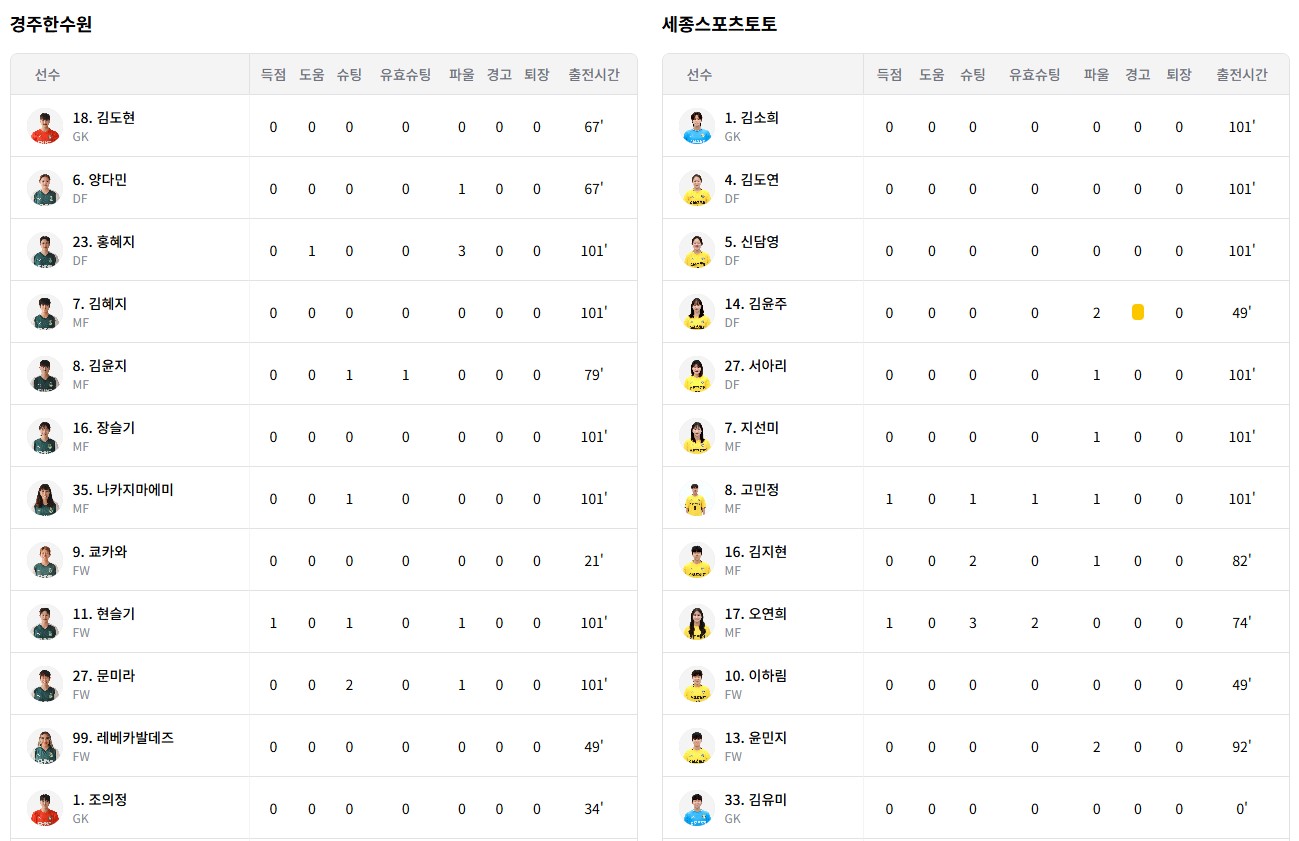Open the photo of 13. 윤민지
The width and height of the screenshot is (1299, 841).
tap(696, 746)
